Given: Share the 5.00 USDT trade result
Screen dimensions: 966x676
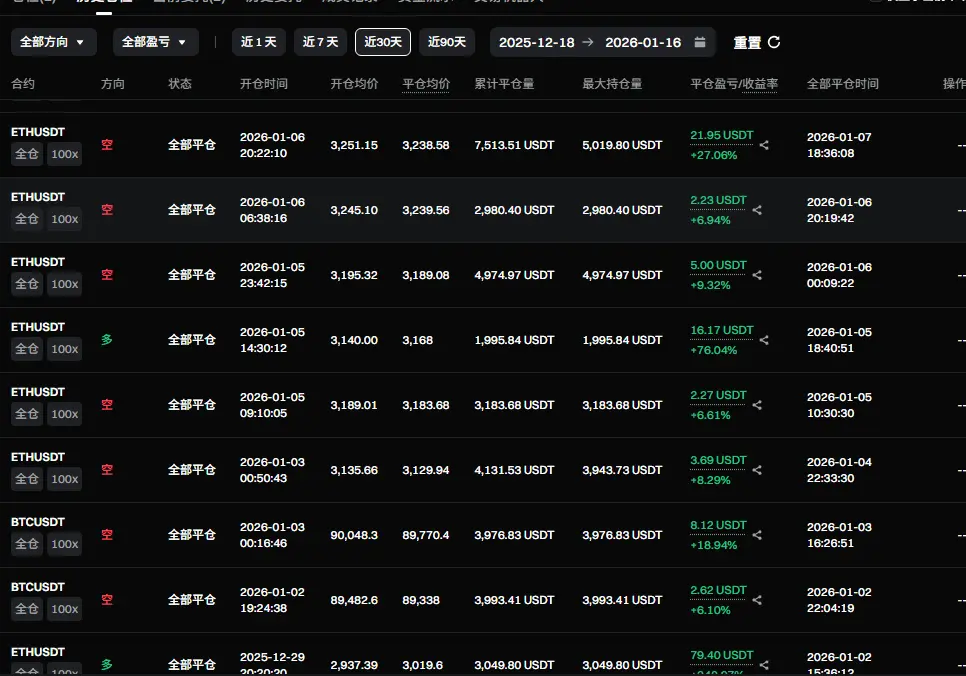Looking at the screenshot, I should [x=757, y=275].
